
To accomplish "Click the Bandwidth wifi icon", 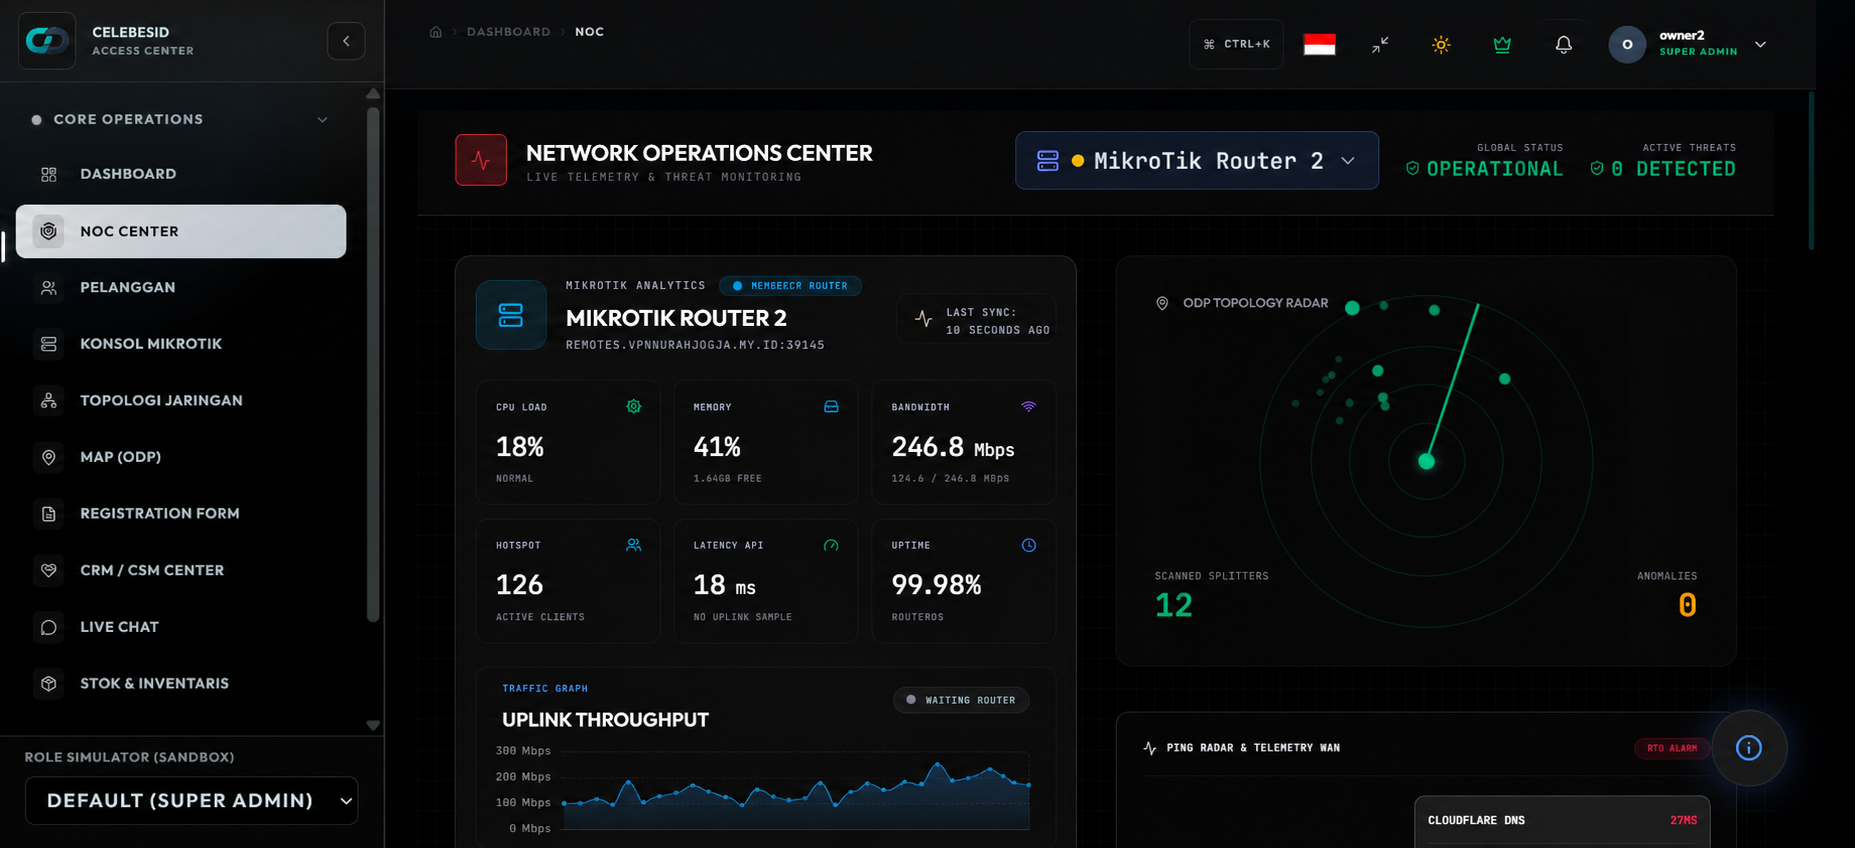I will click(1028, 407).
